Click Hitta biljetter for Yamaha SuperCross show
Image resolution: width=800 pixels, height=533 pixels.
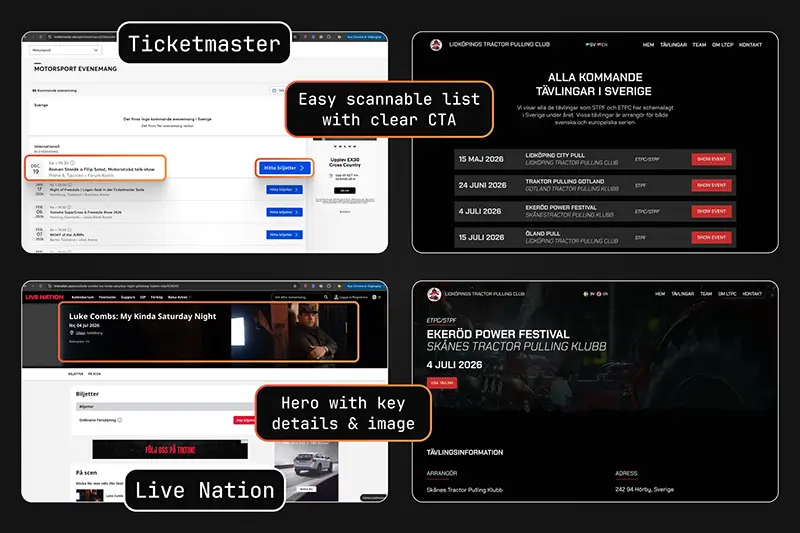click(284, 212)
